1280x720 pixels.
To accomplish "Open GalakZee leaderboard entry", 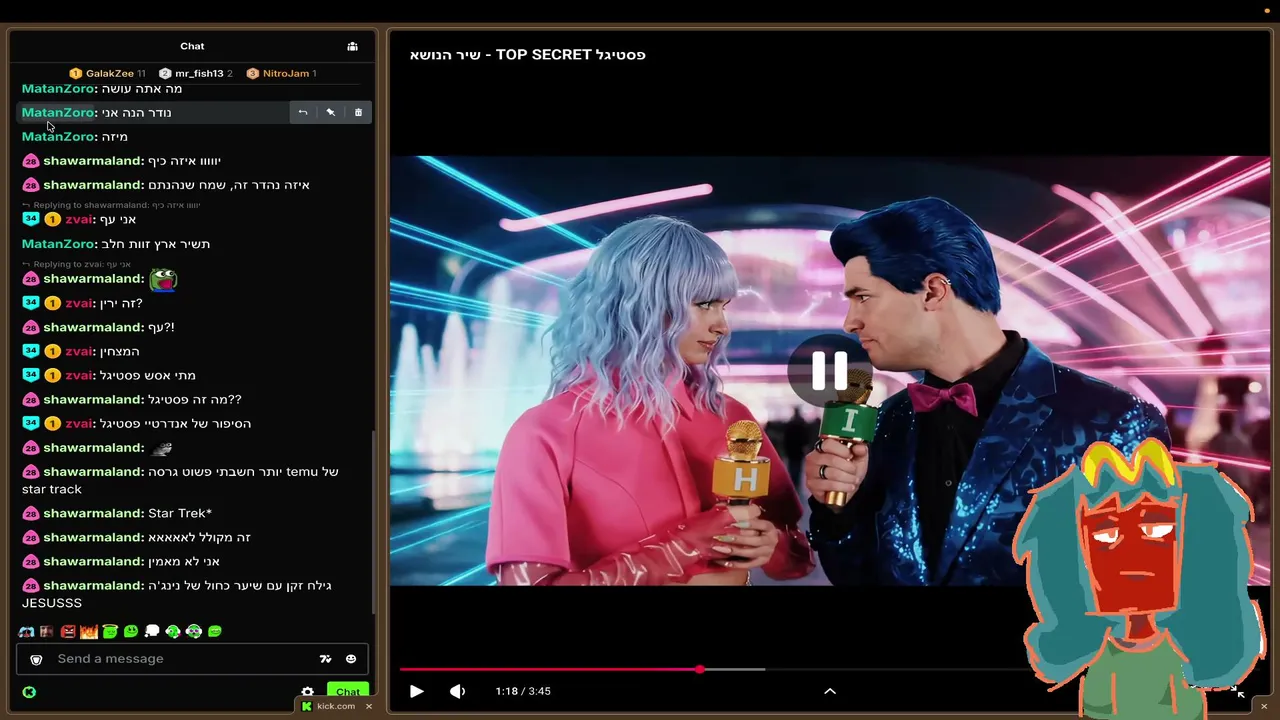I will click(x=107, y=73).
